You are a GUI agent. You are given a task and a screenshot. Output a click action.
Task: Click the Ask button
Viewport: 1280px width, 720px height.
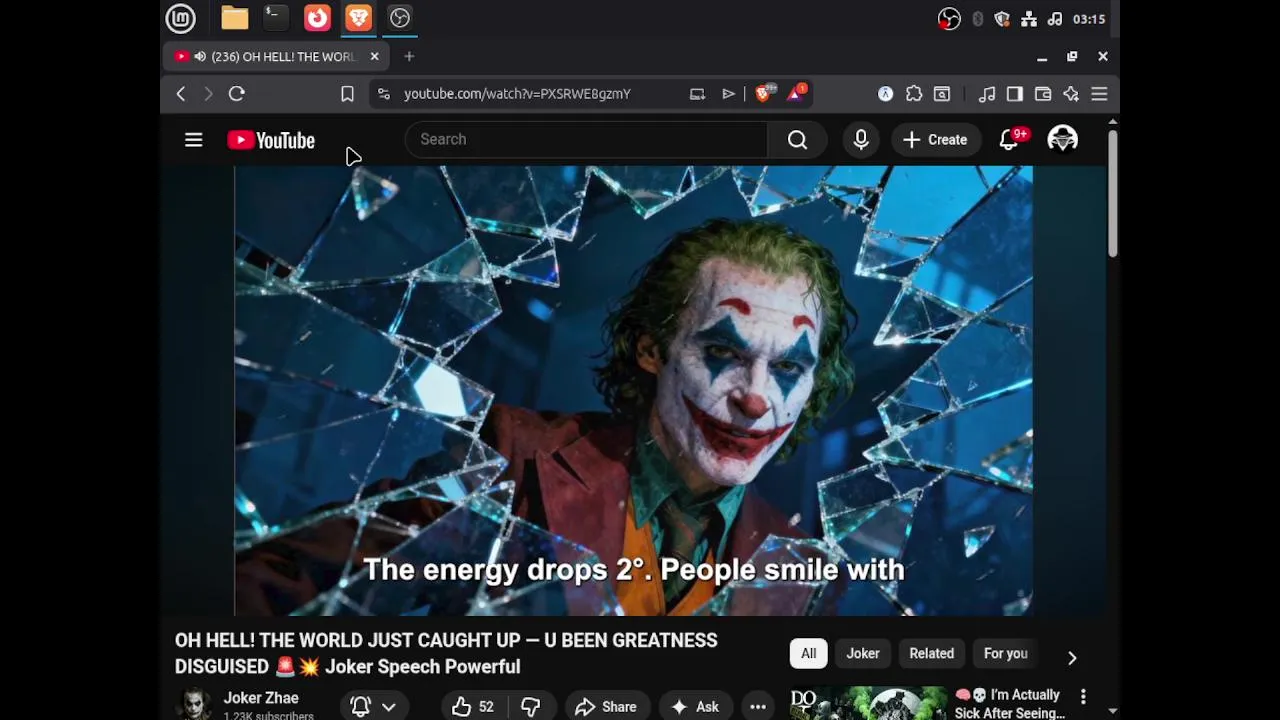(695, 707)
